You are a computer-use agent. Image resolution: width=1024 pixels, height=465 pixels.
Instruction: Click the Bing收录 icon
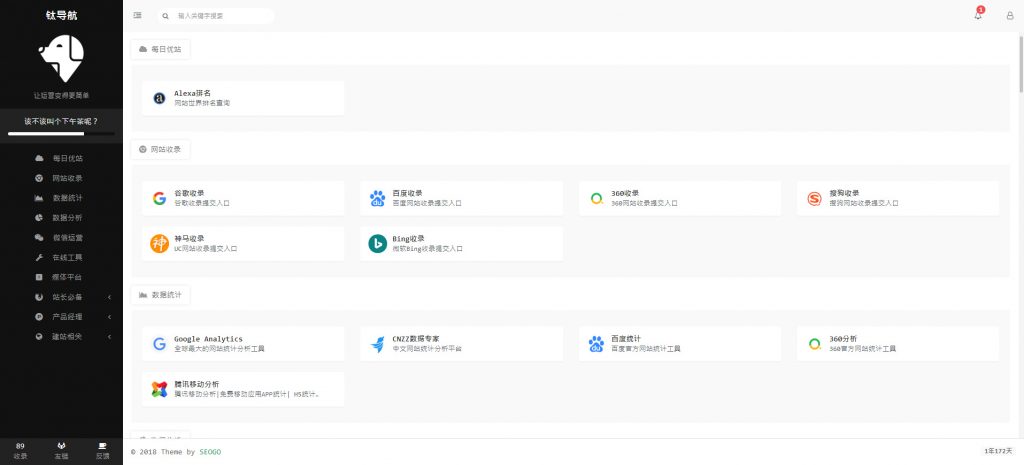click(377, 243)
